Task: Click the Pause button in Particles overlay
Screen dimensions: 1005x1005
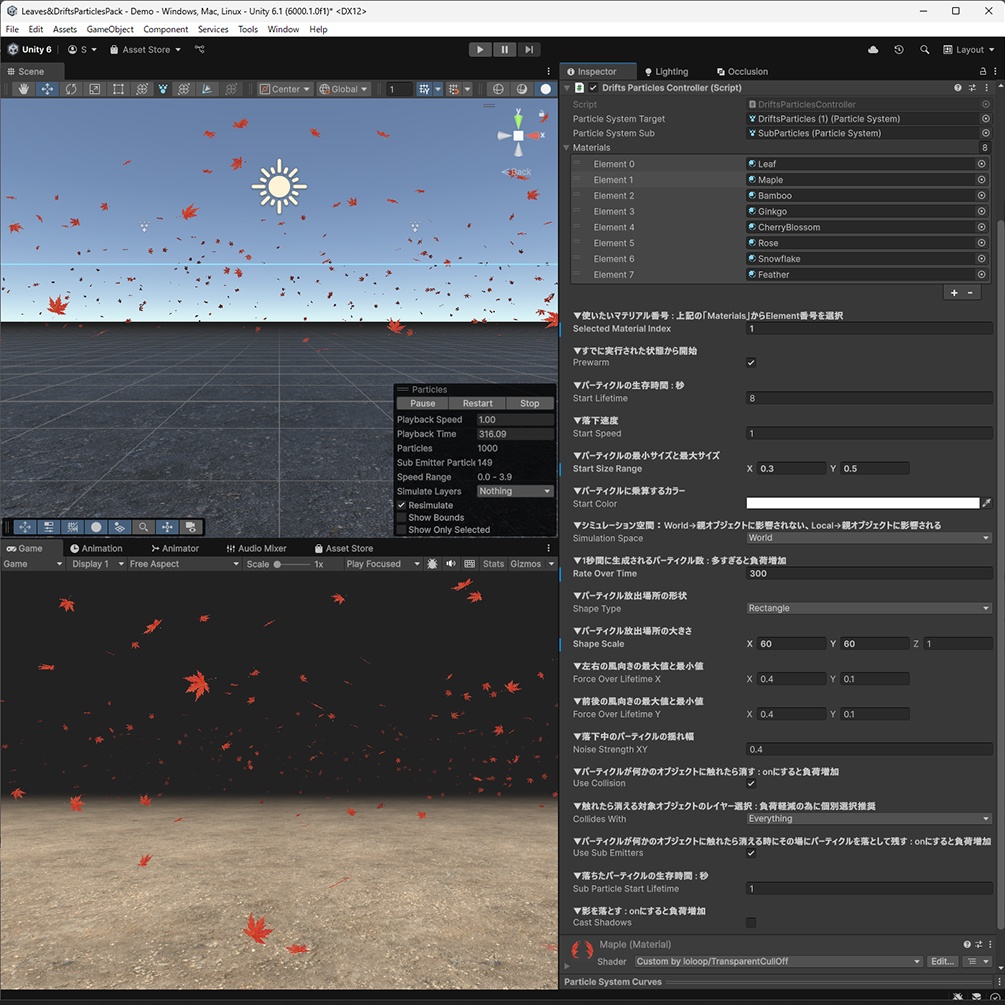Action: (x=422, y=404)
